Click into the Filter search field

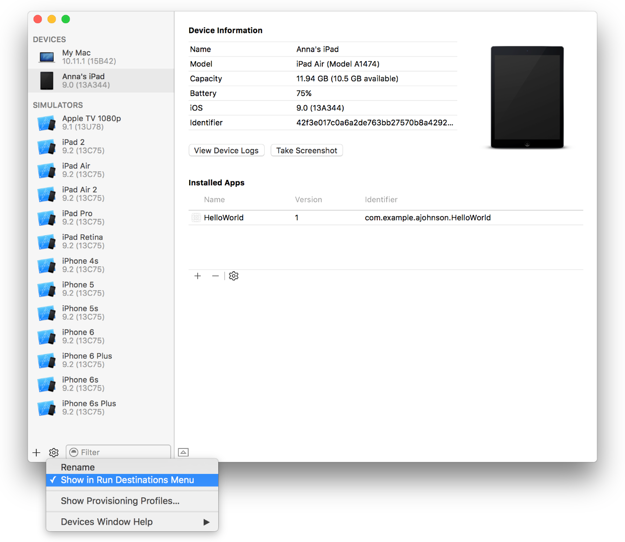118,452
